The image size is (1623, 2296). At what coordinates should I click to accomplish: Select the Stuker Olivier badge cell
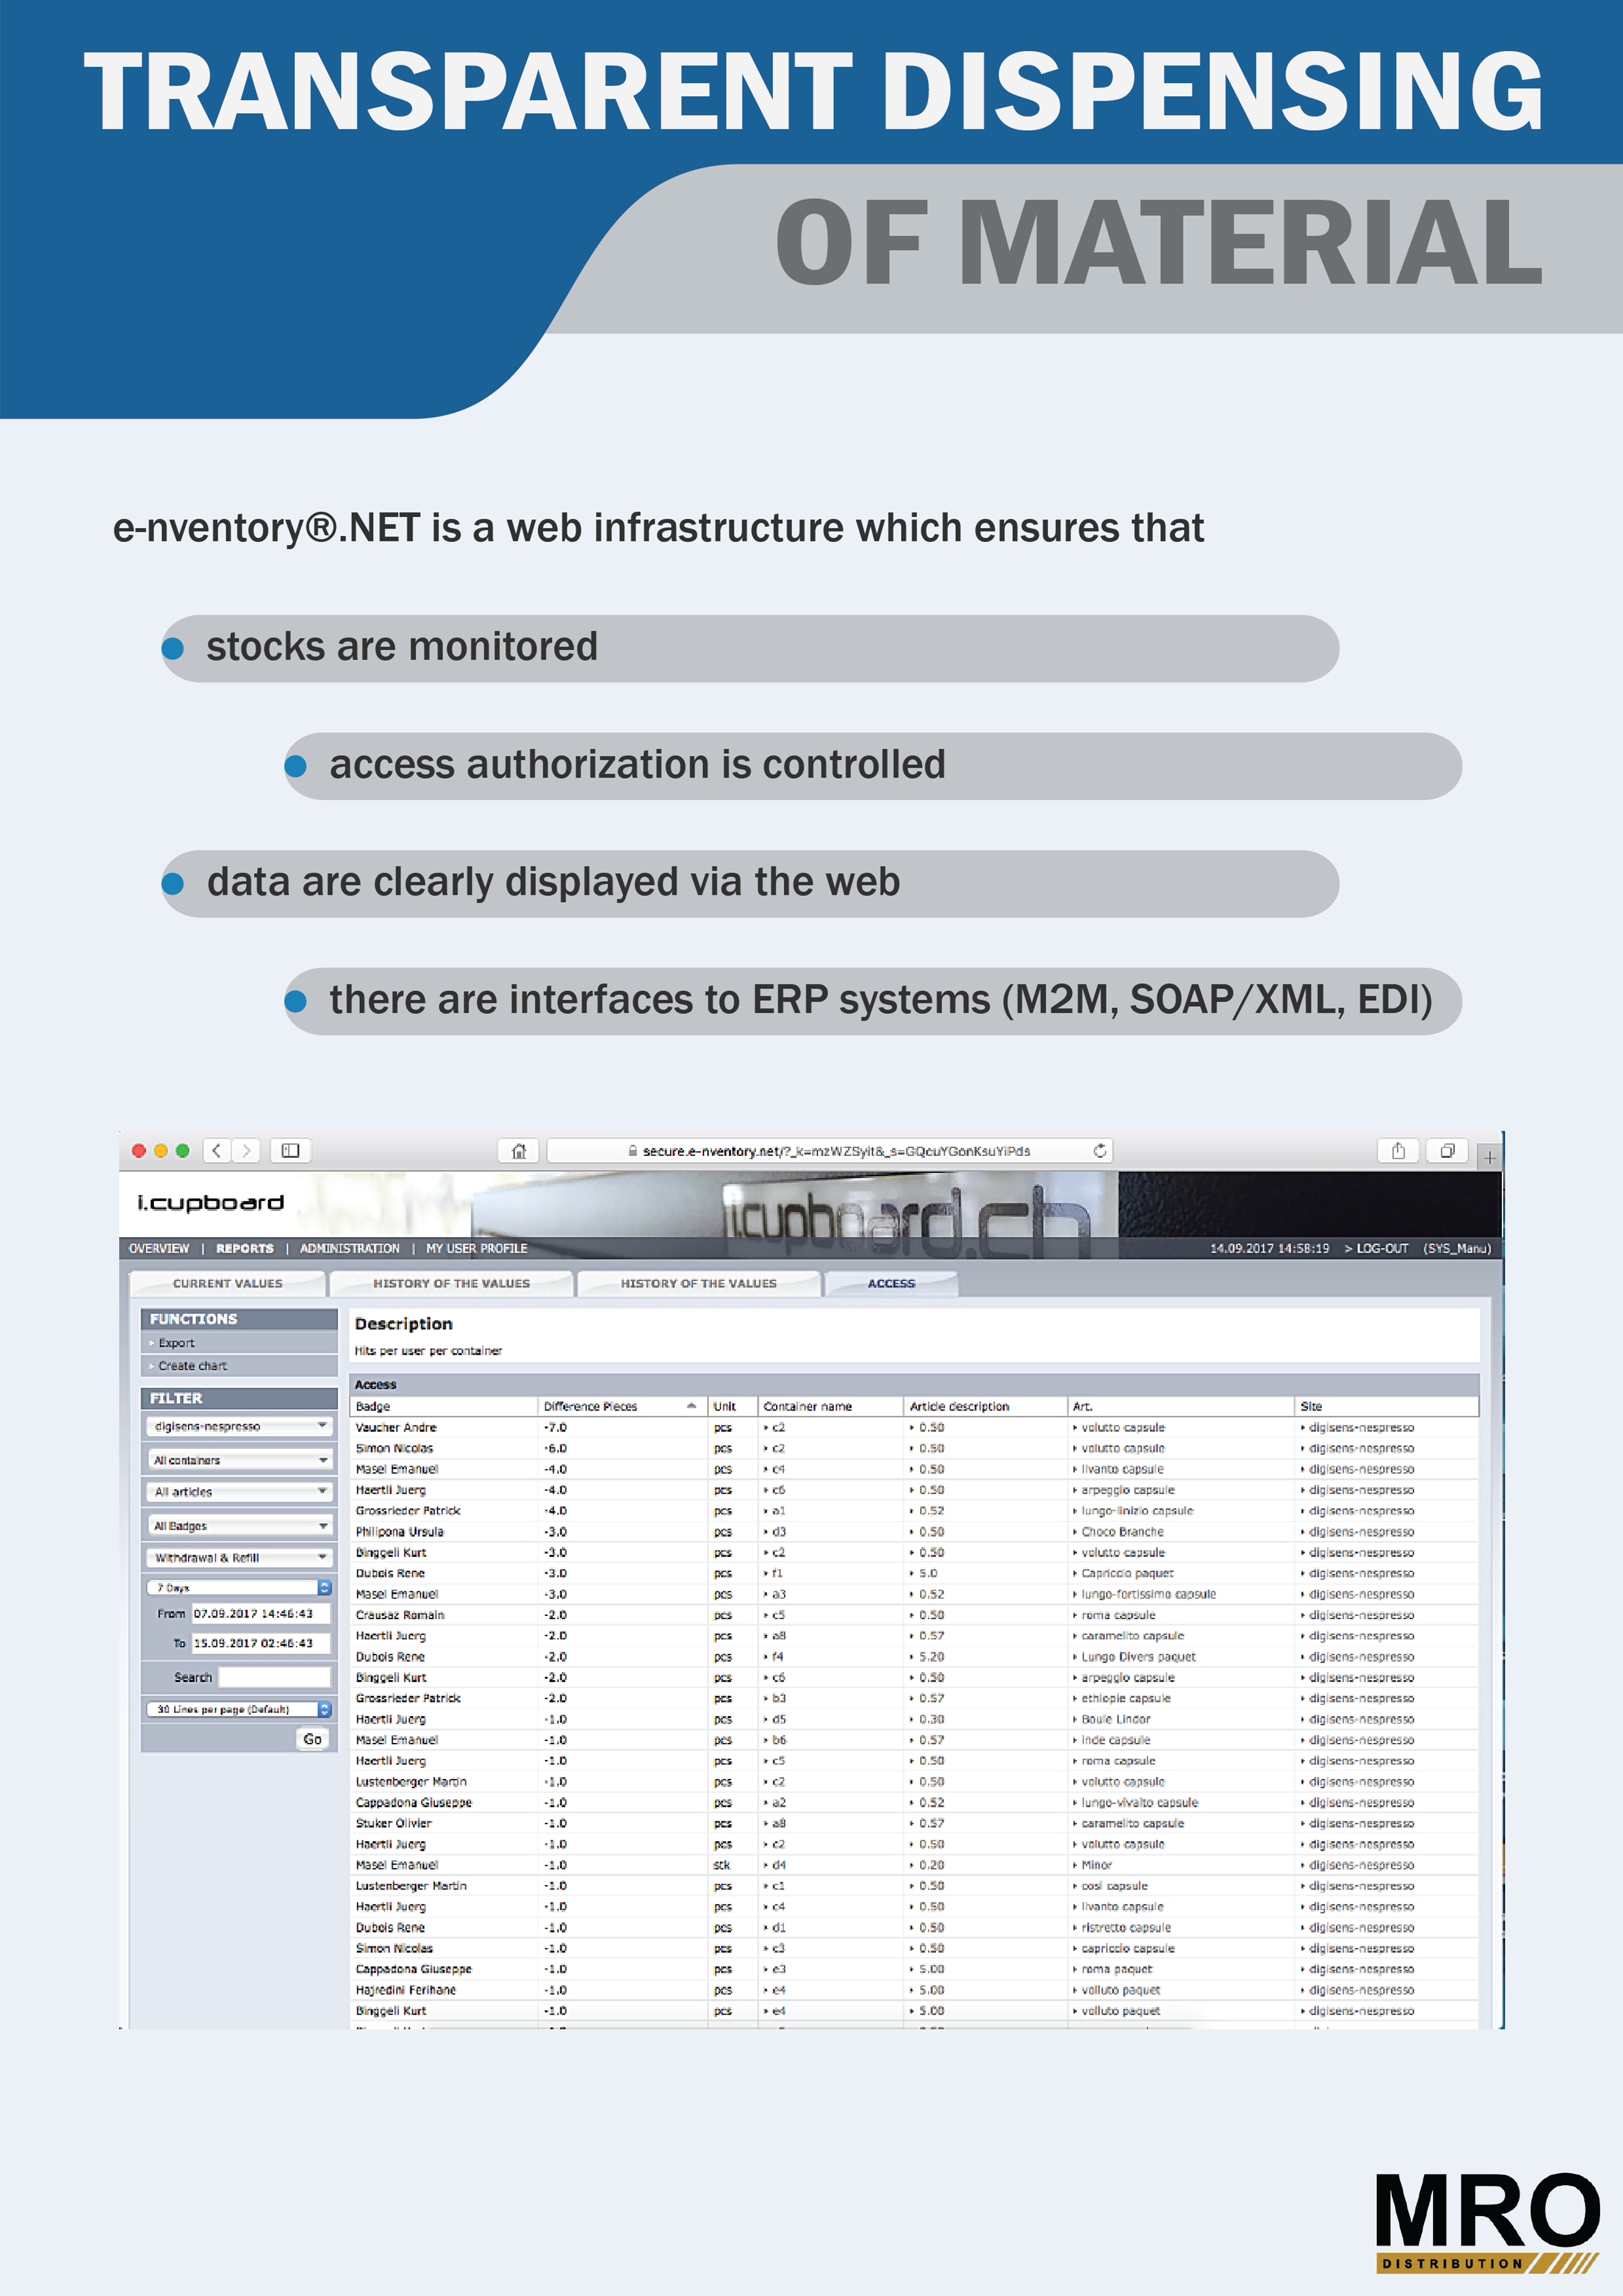(x=393, y=1823)
